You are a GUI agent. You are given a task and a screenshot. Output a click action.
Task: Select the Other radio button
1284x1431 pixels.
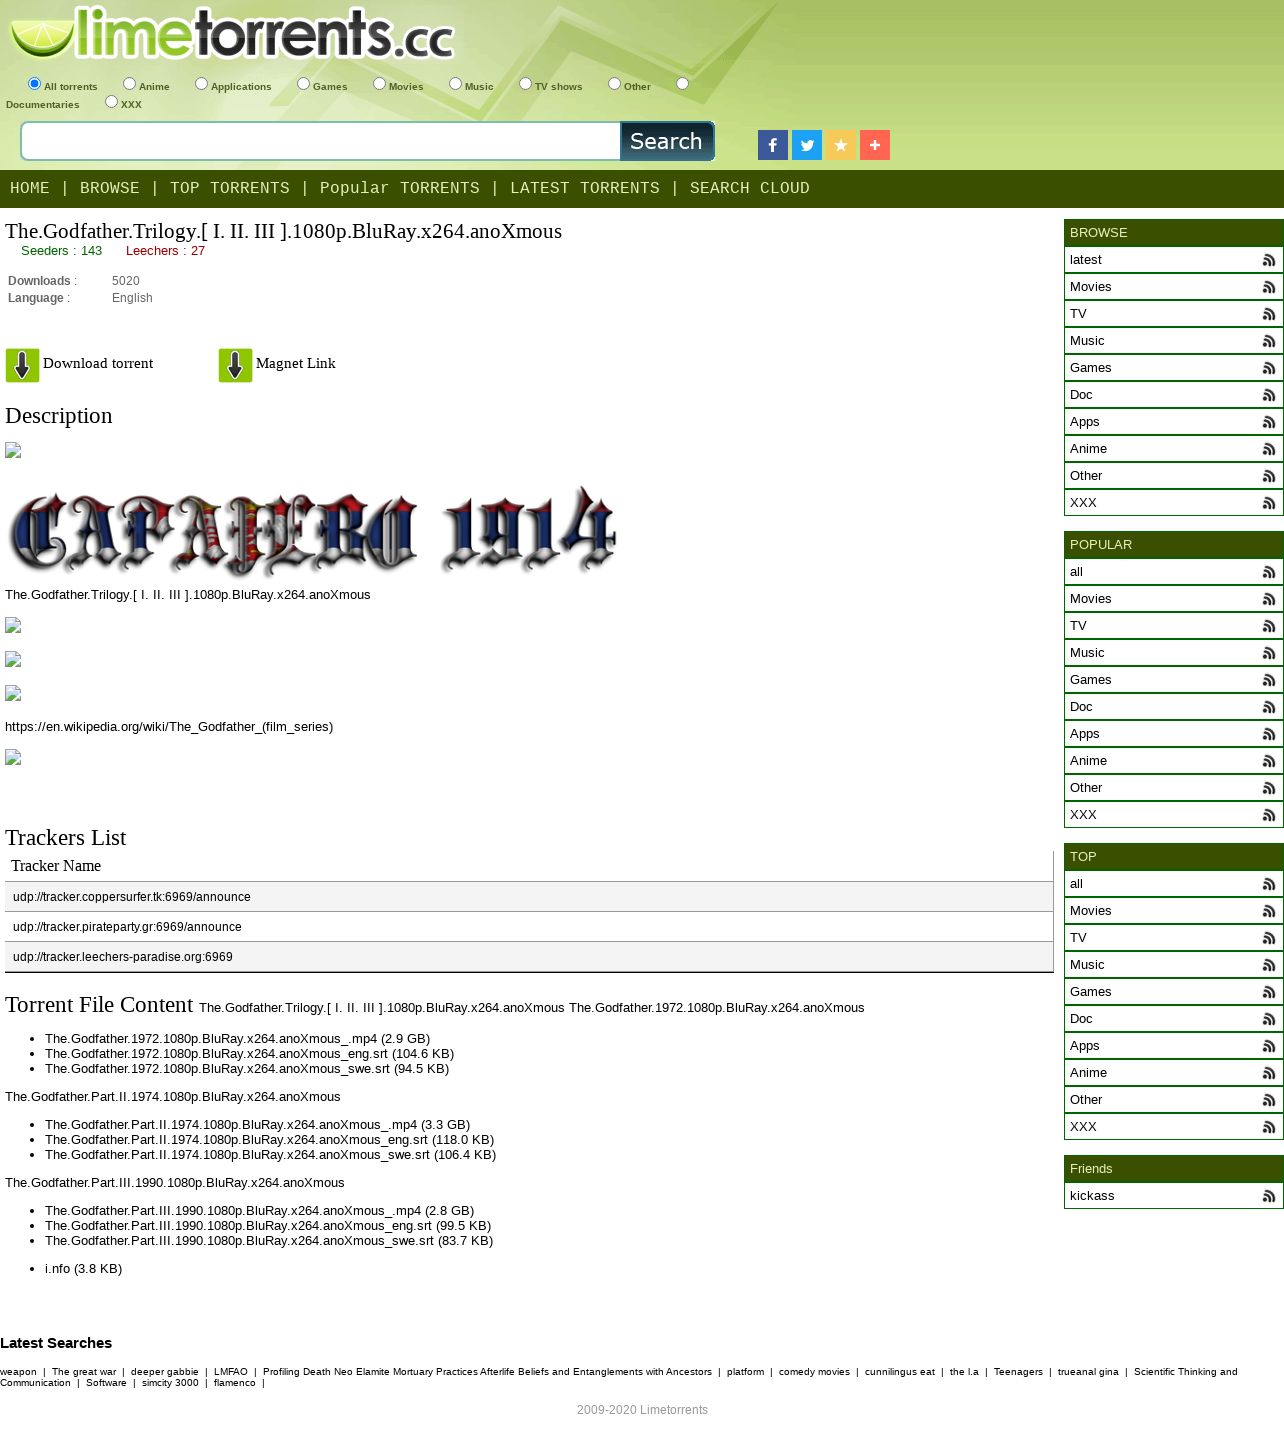pos(614,84)
